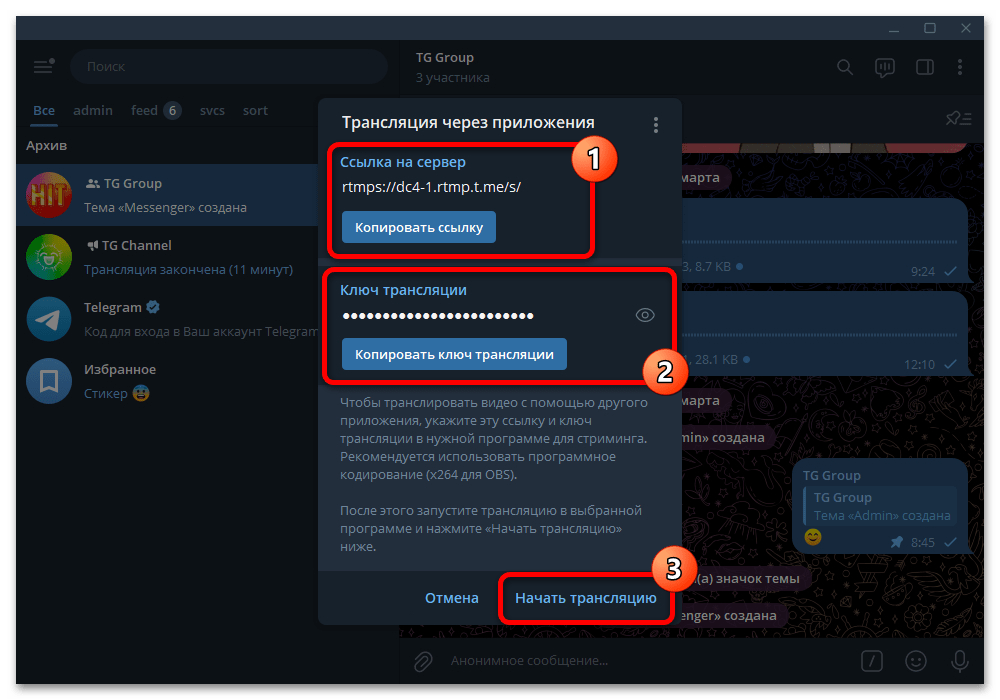Click TG Group title in chat header
This screenshot has width=1000, height=700.
(x=445, y=57)
